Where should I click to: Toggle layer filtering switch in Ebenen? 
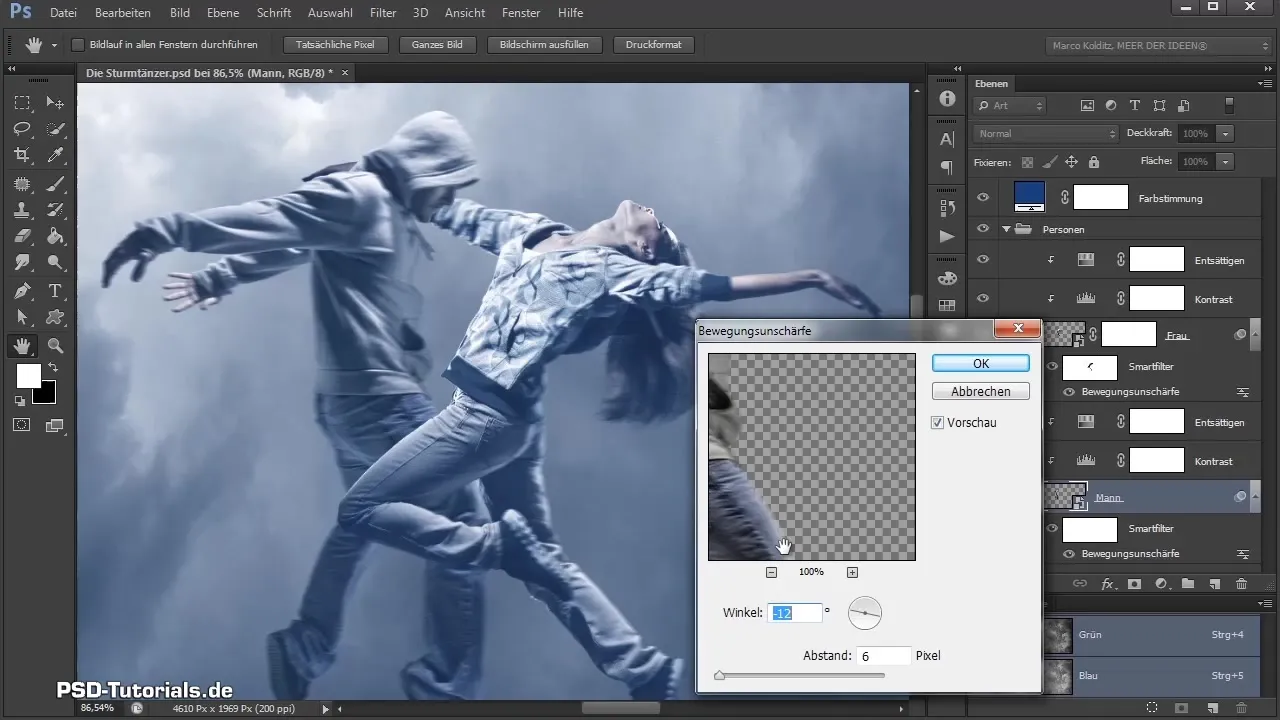pyautogui.click(x=1230, y=105)
